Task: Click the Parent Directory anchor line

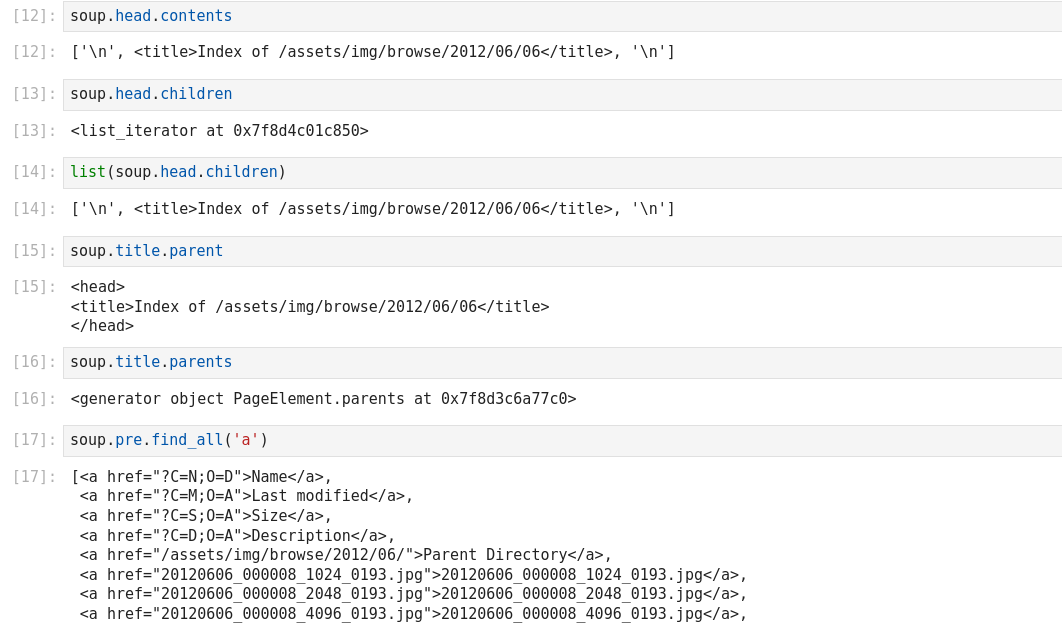Action: (345, 555)
